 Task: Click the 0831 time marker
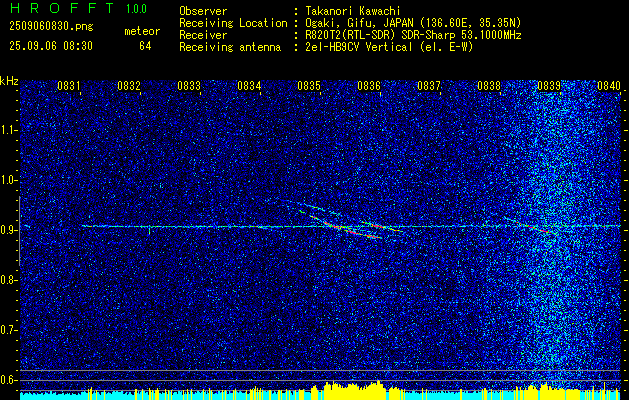pos(69,86)
